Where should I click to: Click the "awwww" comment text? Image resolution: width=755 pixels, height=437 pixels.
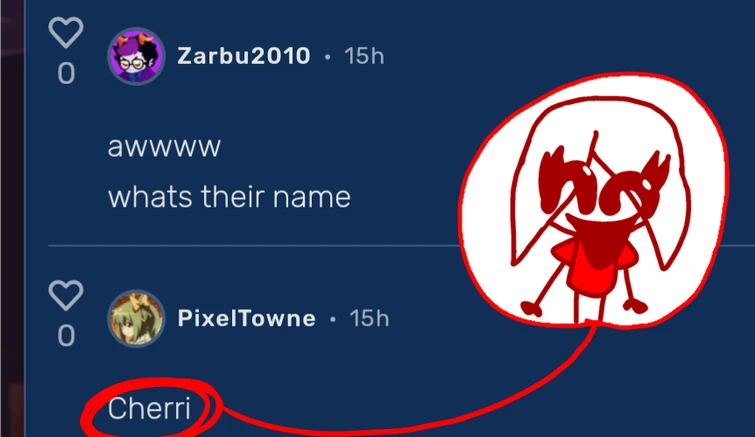coord(164,147)
